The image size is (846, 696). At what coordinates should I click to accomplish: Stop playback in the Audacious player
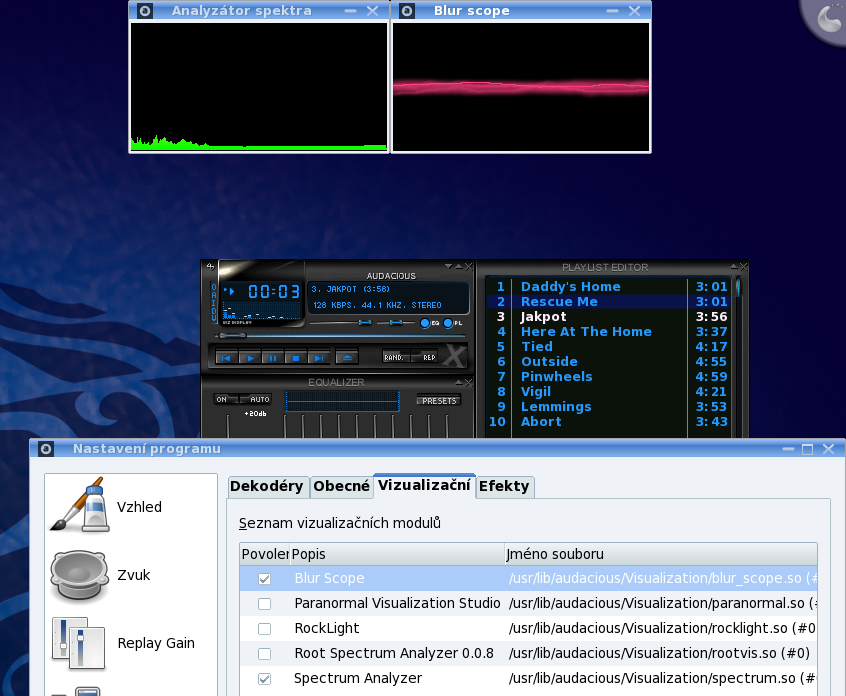point(296,358)
